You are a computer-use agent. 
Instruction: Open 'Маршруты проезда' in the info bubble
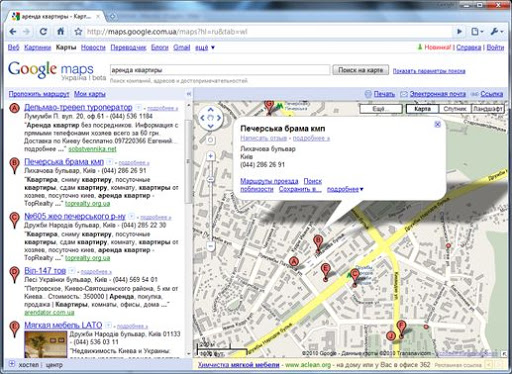[269, 181]
